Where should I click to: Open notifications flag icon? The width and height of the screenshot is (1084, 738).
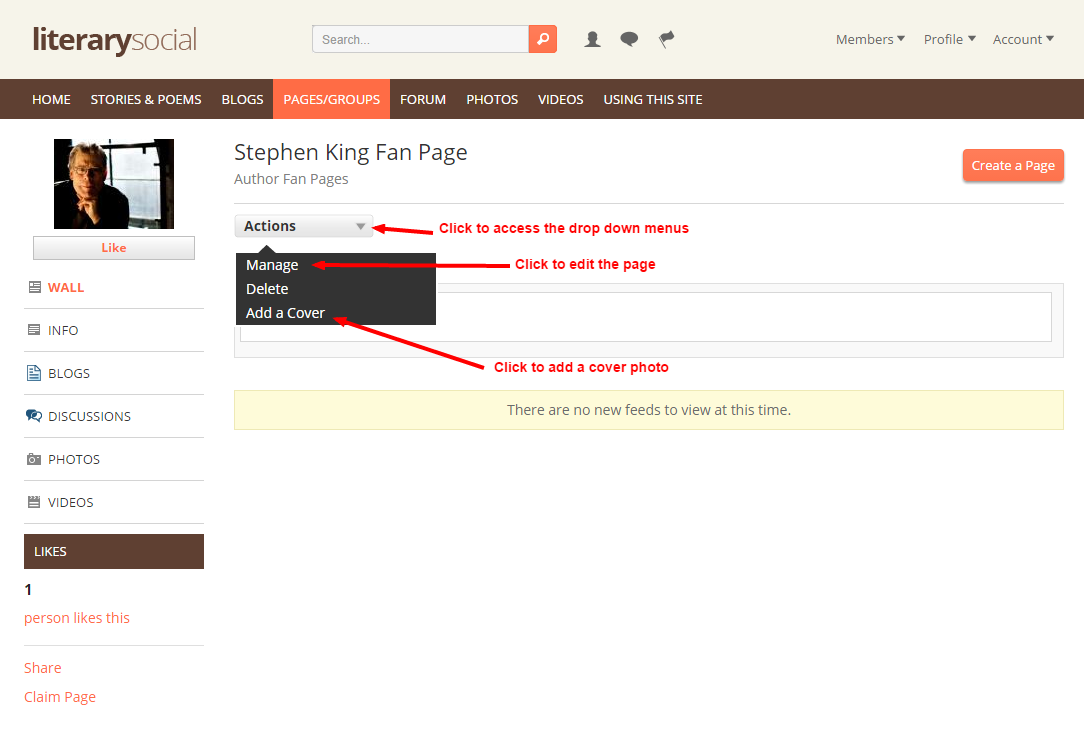click(666, 39)
